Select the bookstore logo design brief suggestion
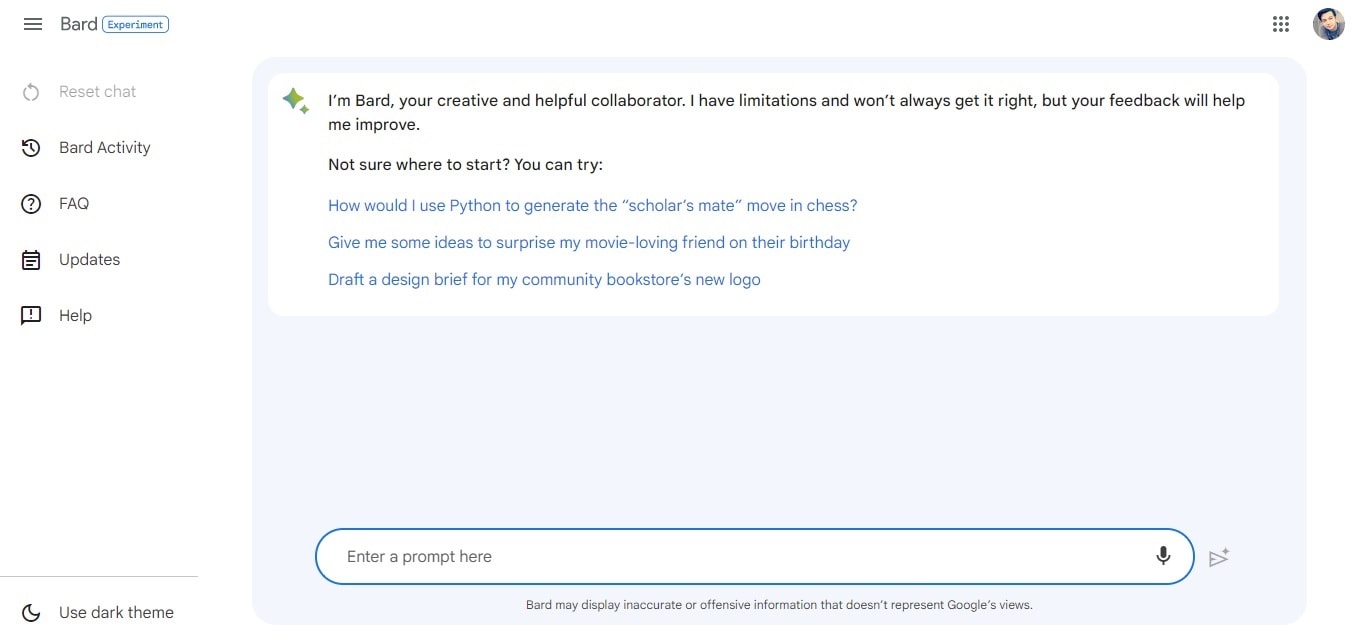The image size is (1363, 641). [x=544, y=280]
